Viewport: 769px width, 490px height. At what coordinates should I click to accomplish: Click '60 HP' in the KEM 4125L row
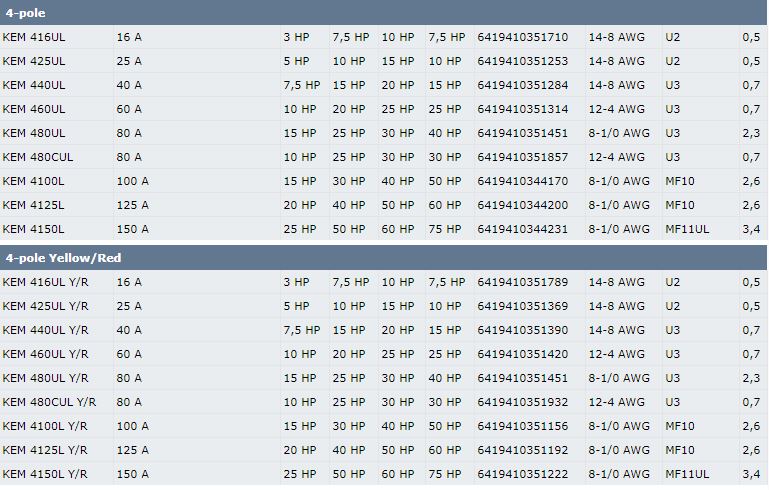[x=445, y=206]
